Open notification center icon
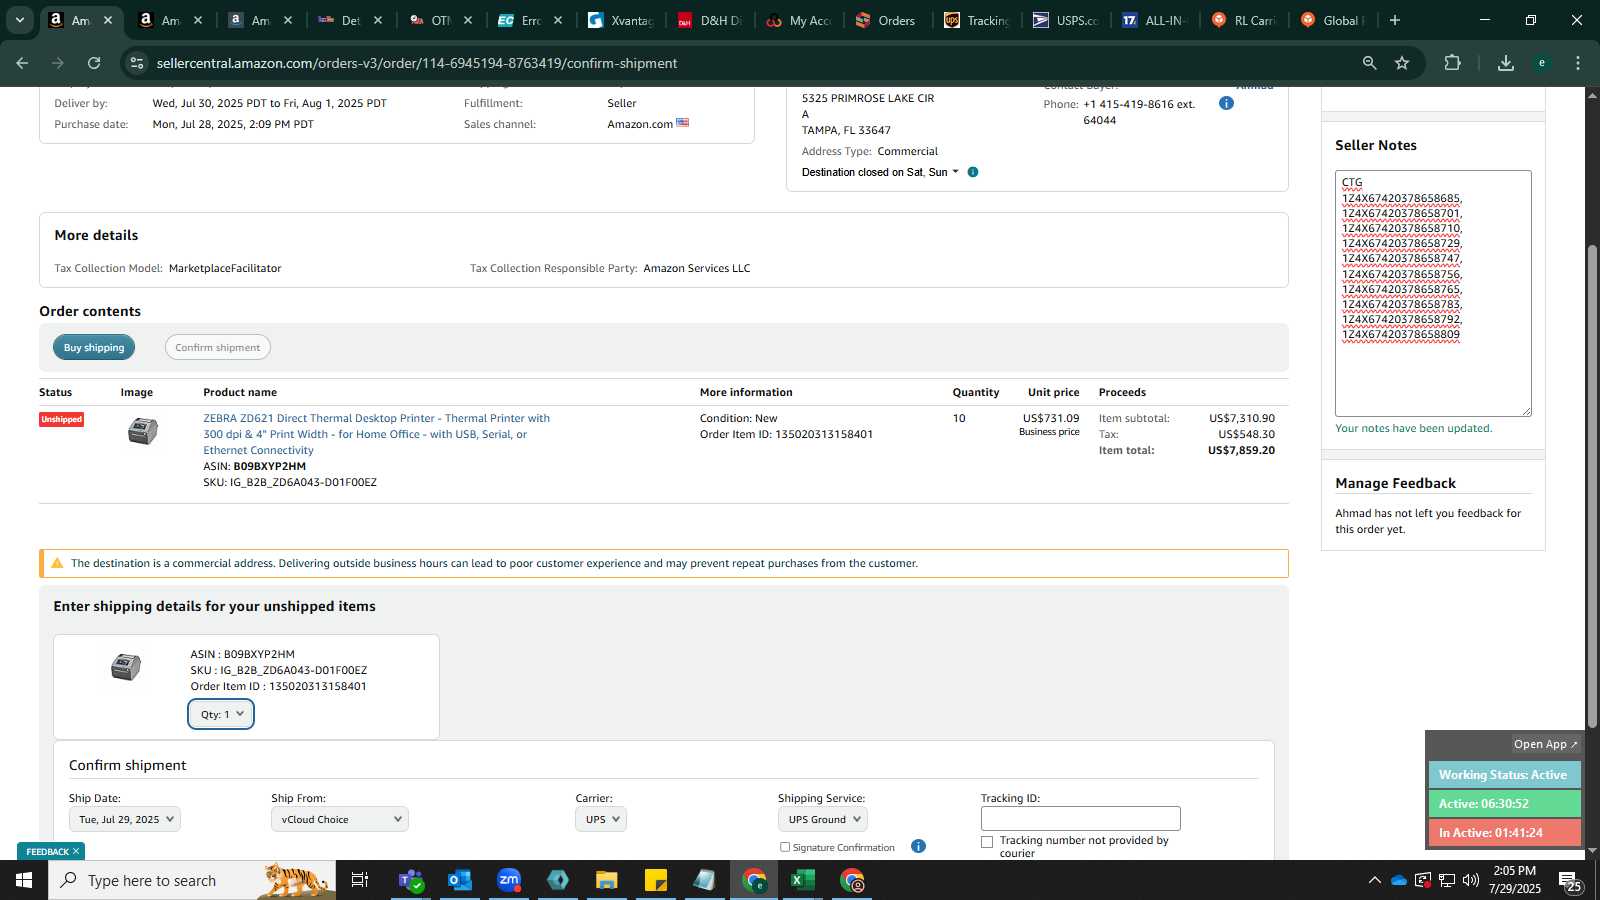Image resolution: width=1600 pixels, height=900 pixels. click(x=1570, y=880)
